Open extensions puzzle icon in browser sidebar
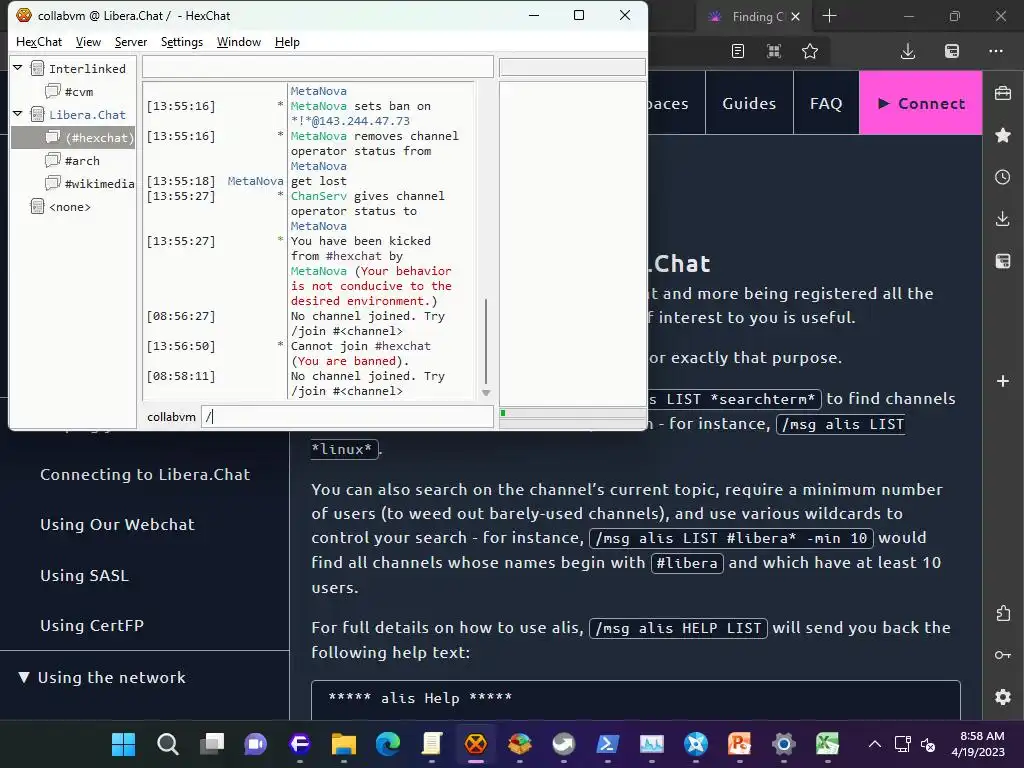 (1003, 613)
